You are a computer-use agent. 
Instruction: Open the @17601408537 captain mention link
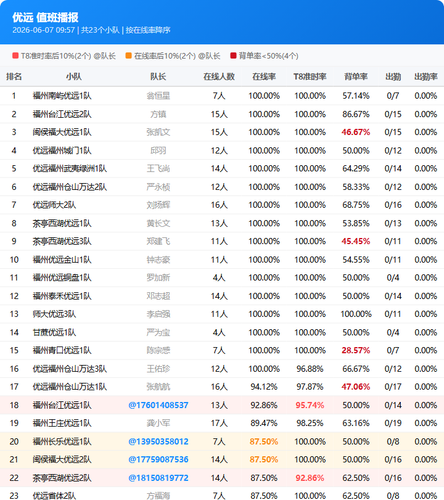click(x=158, y=405)
